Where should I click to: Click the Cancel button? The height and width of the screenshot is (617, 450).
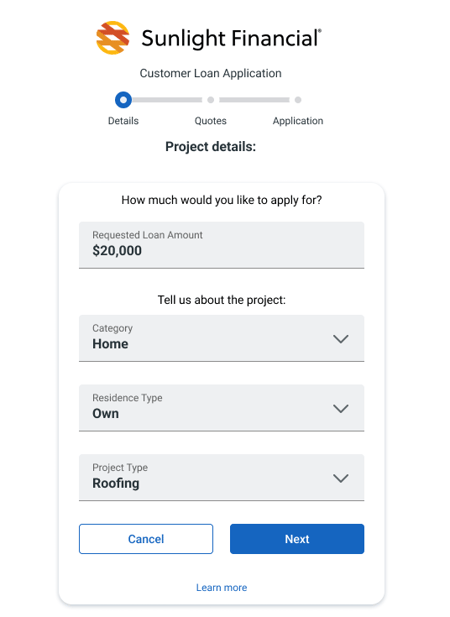(x=146, y=539)
